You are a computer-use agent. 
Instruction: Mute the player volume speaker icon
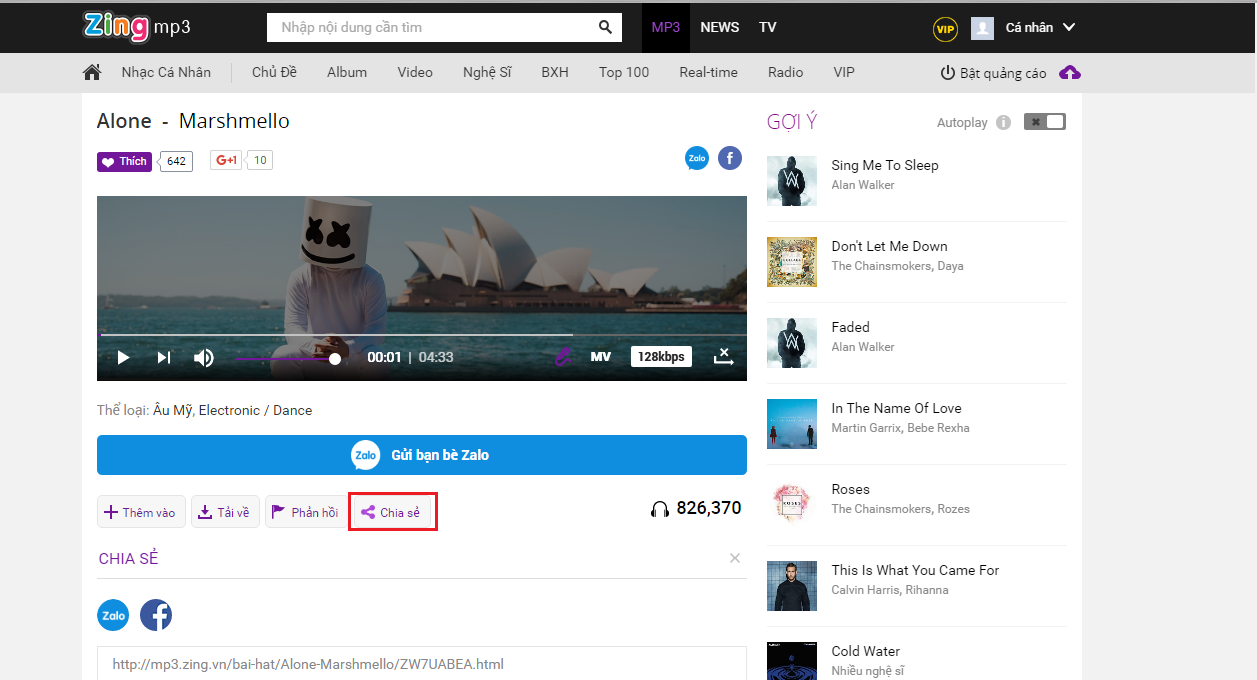coord(204,357)
